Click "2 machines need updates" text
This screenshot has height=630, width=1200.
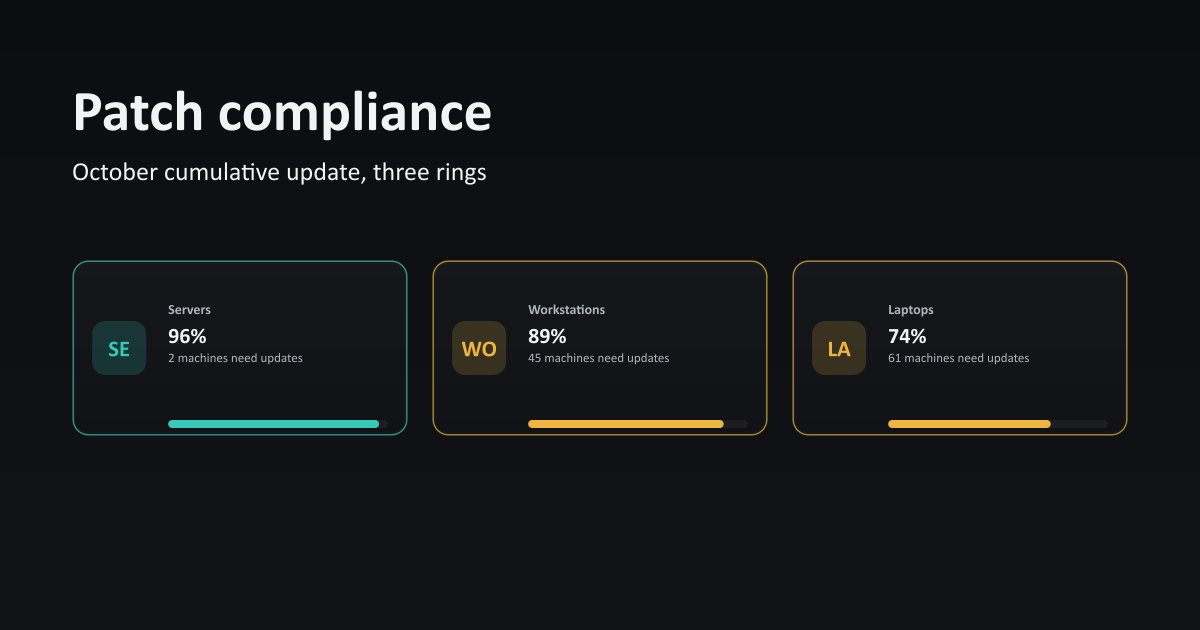pos(235,358)
